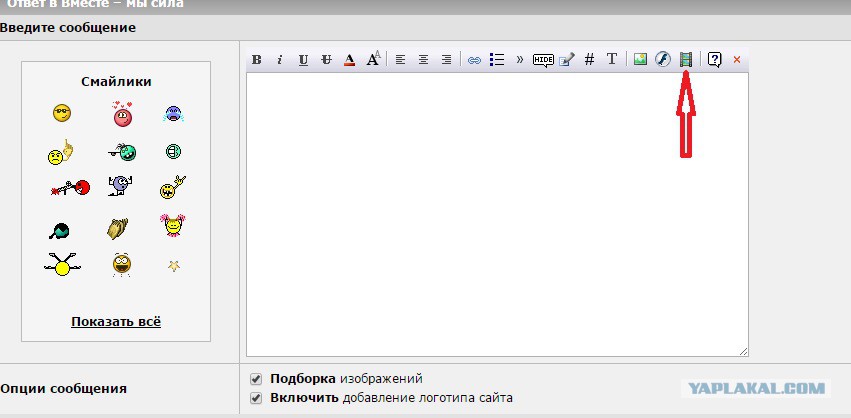Toggle Включить добавление логотипа сайта checkbox

point(256,398)
